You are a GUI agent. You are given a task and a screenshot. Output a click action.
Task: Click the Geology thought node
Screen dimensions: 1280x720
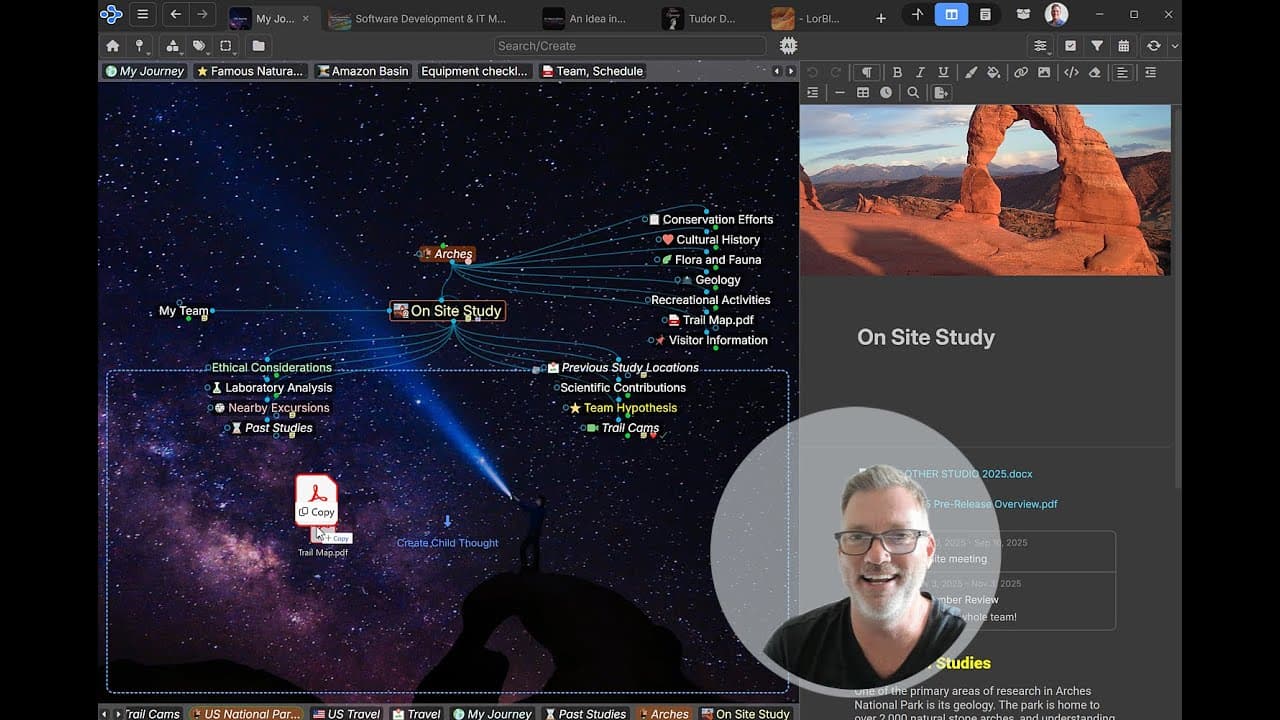point(717,280)
